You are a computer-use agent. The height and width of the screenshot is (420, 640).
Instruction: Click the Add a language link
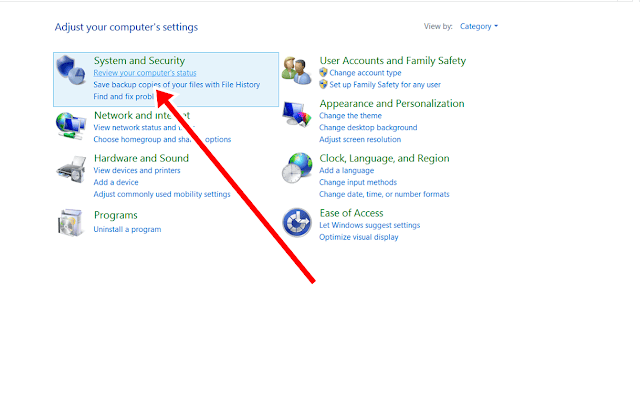click(x=347, y=170)
